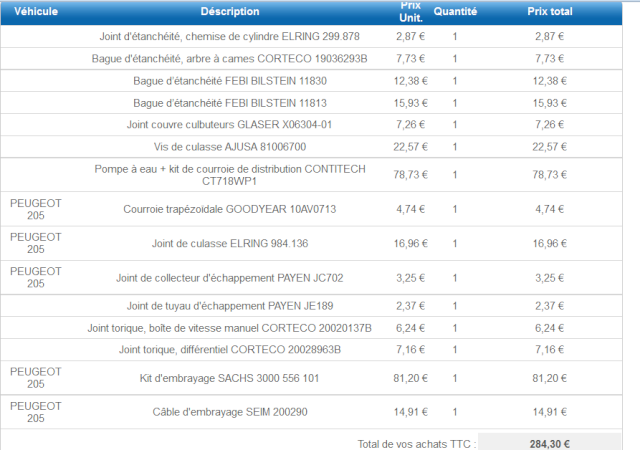
Task: Select Joint torique différentiel CORTECO 20028963B
Action: click(x=230, y=350)
